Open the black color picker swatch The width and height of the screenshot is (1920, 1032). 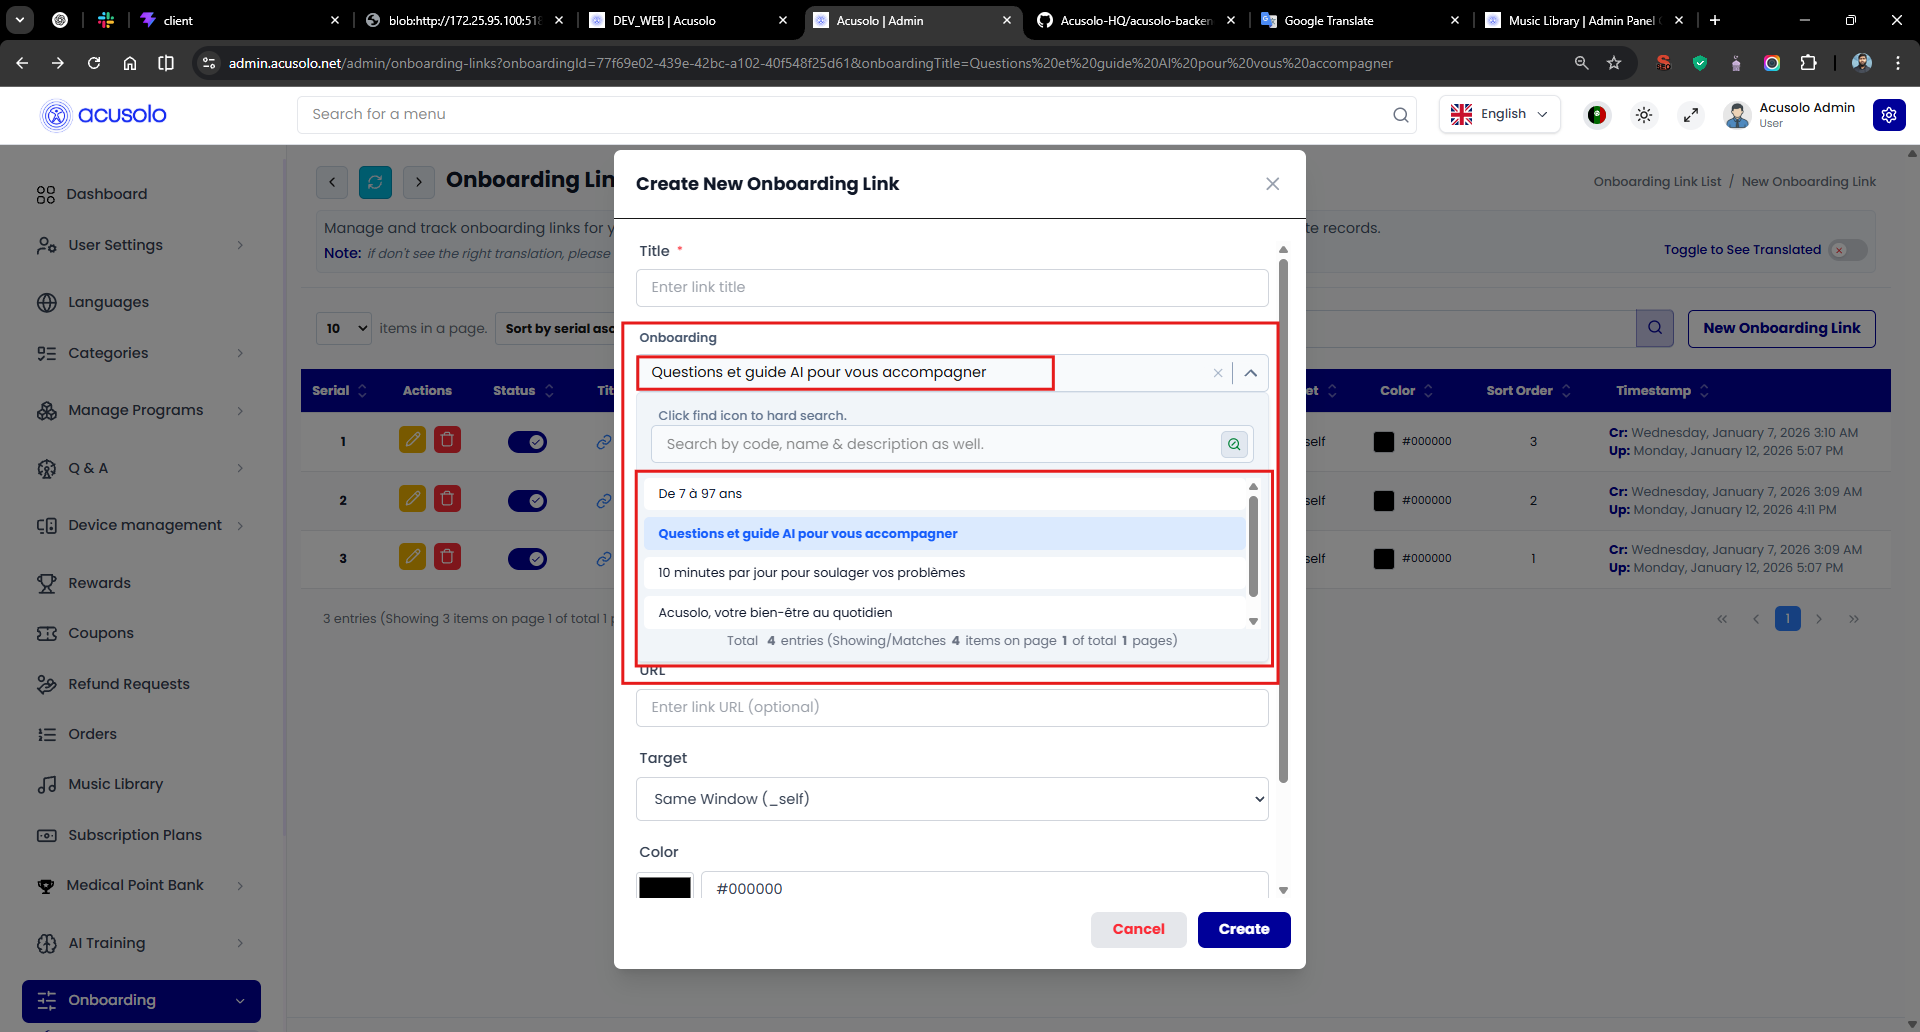coord(665,888)
